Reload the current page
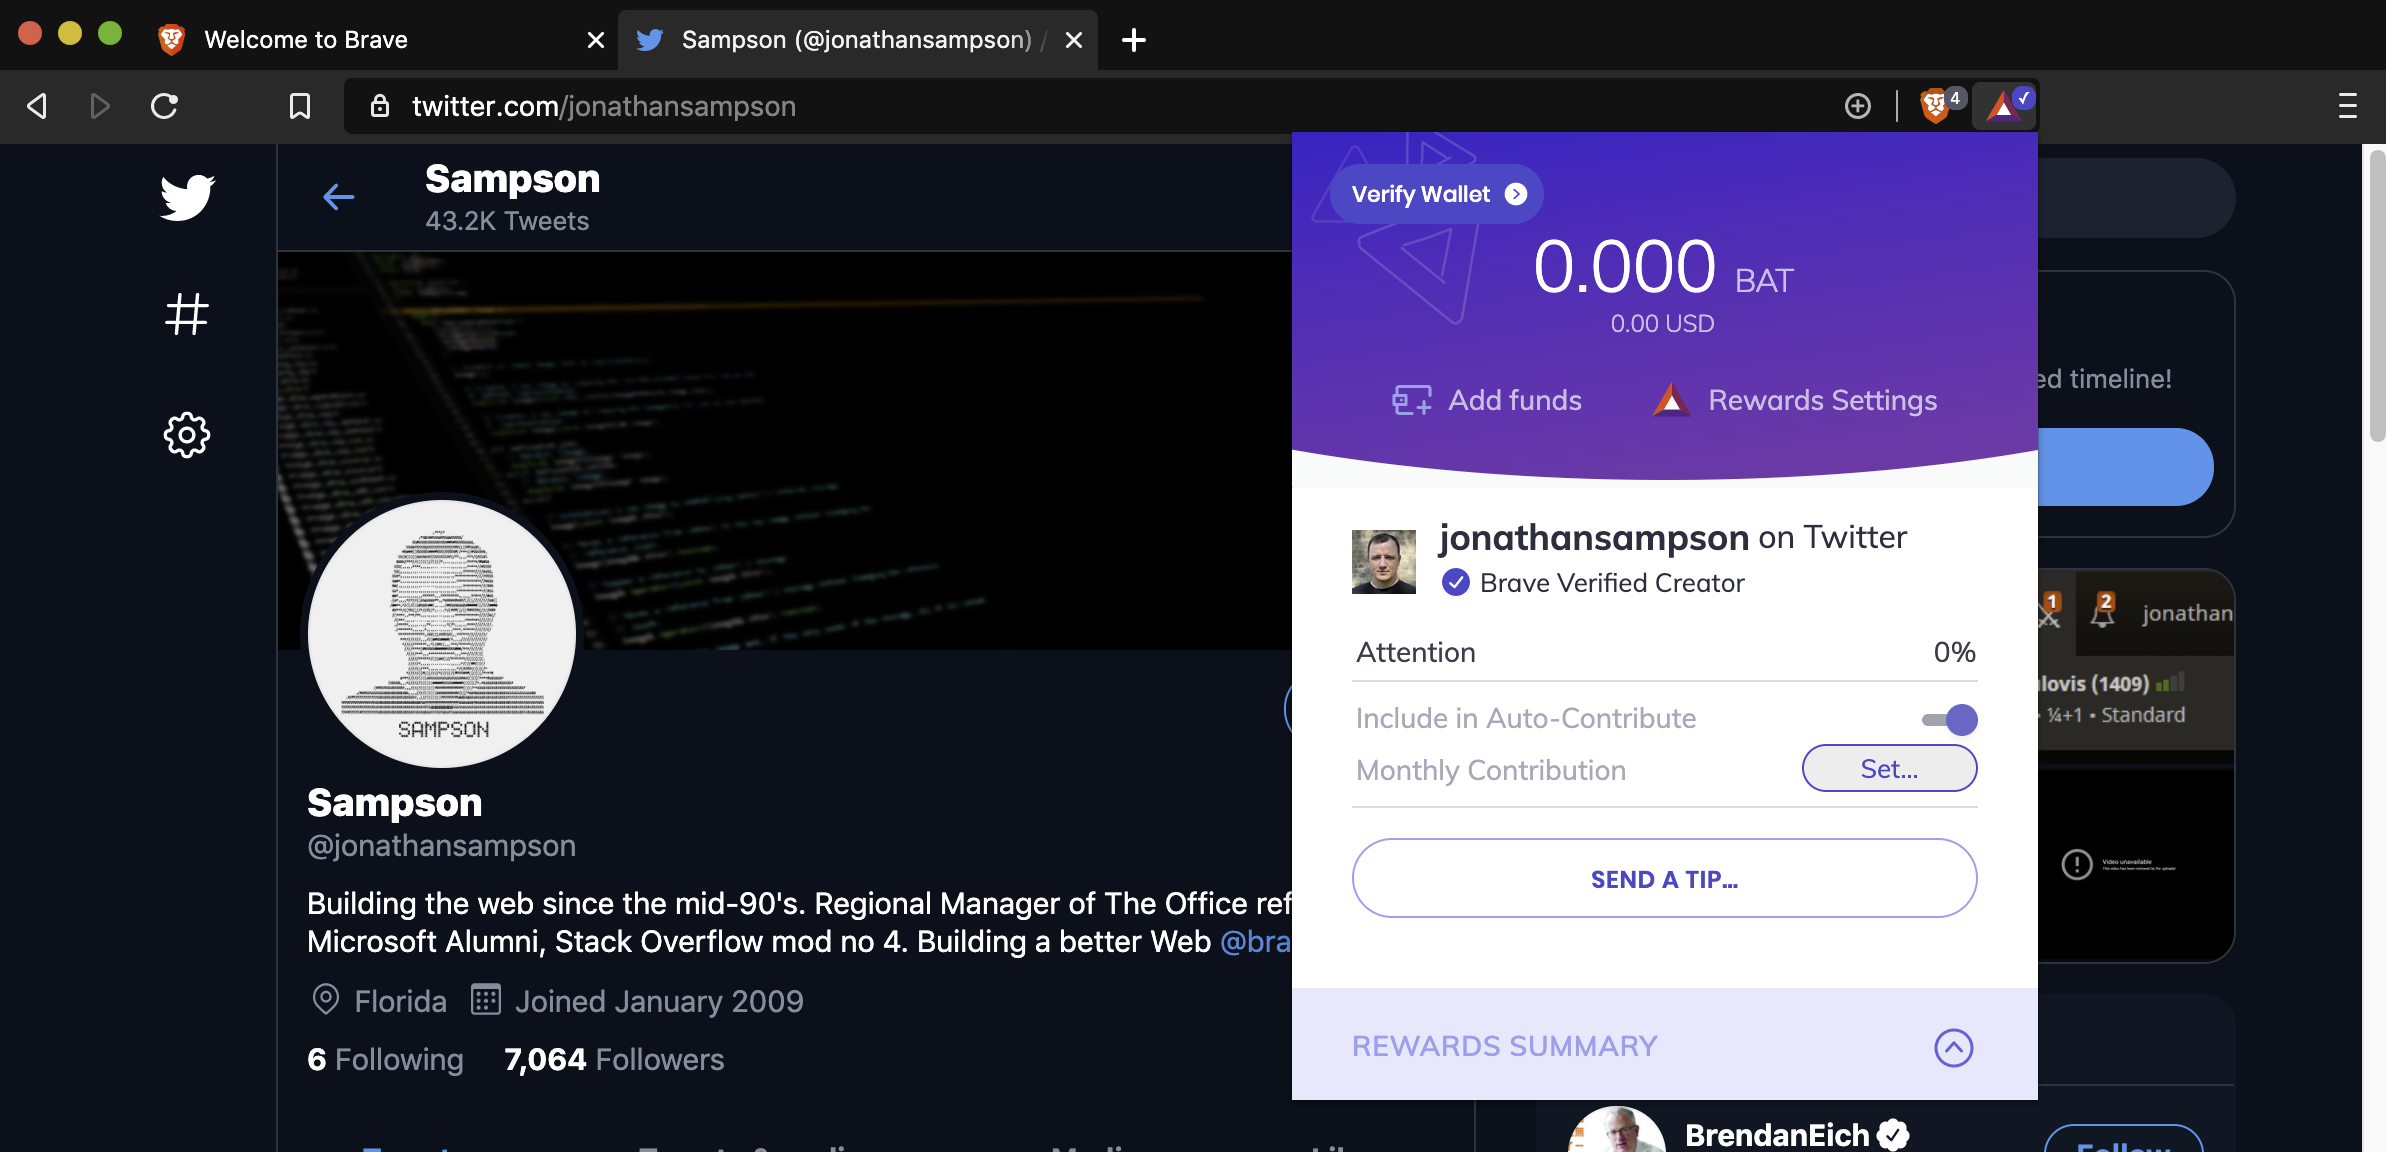Screen dimensions: 2386x1152 [x=164, y=106]
